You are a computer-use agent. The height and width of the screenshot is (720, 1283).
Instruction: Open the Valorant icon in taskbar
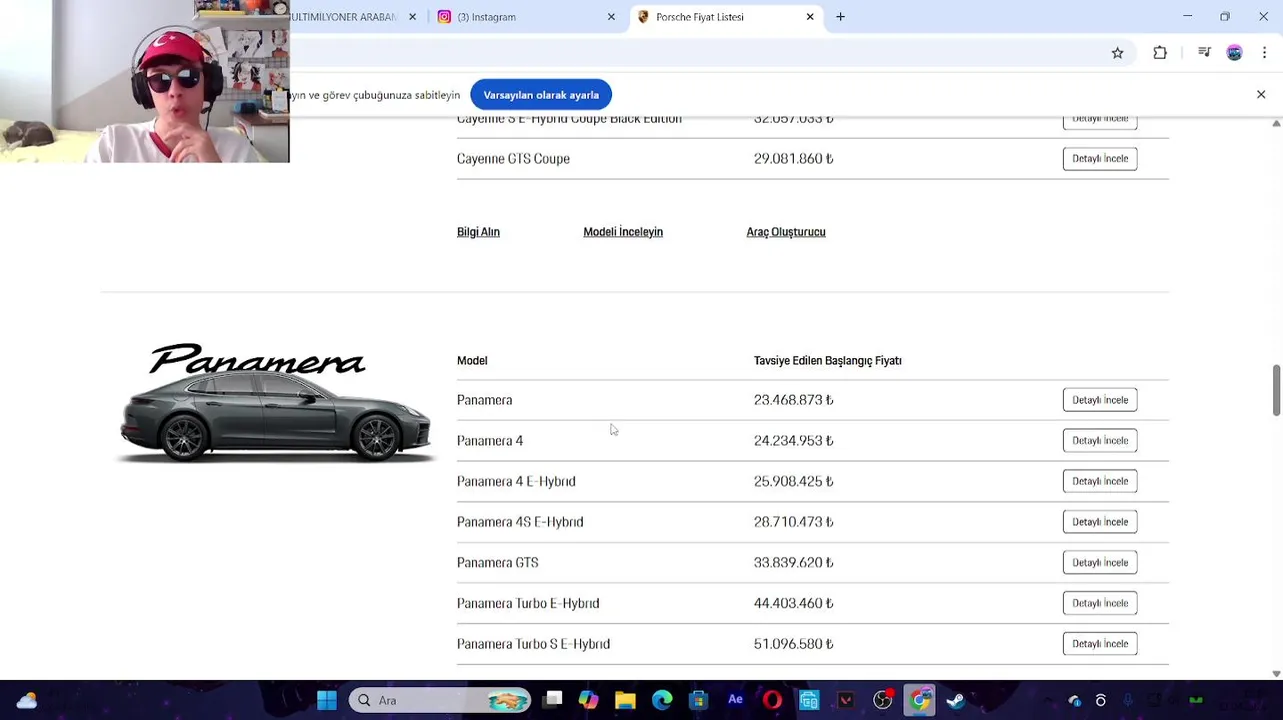tap(846, 701)
